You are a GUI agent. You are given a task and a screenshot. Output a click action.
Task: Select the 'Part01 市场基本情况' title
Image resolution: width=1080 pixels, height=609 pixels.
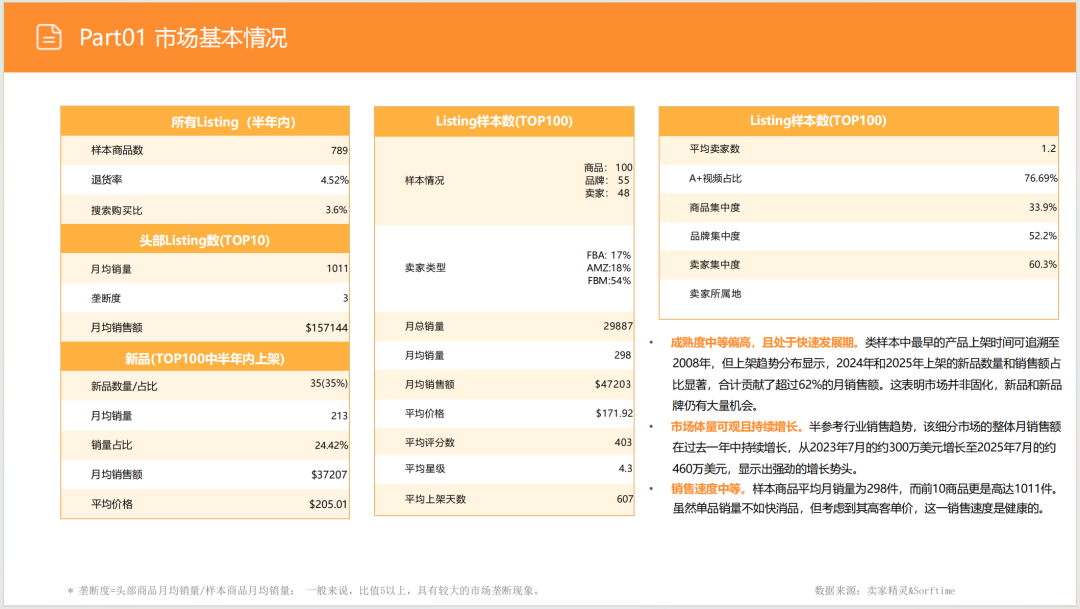point(183,38)
